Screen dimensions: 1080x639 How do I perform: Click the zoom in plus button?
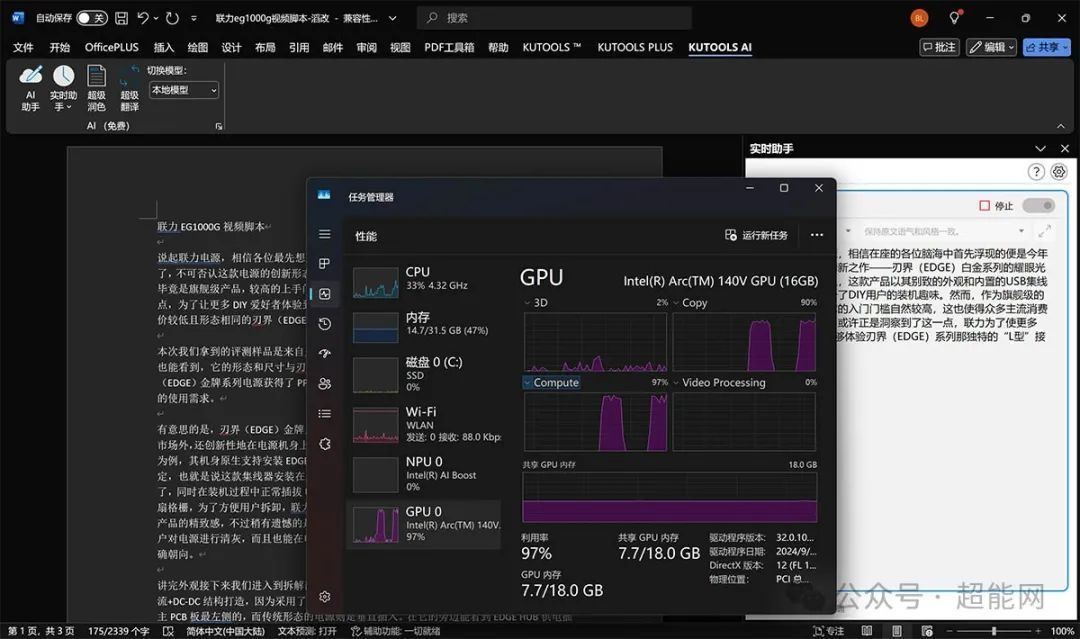point(1038,631)
